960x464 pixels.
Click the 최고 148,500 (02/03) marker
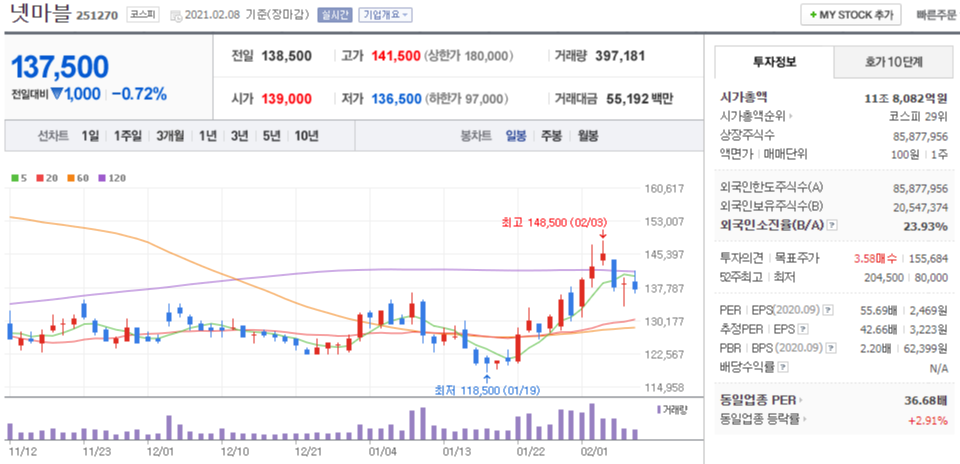pyautogui.click(x=555, y=223)
